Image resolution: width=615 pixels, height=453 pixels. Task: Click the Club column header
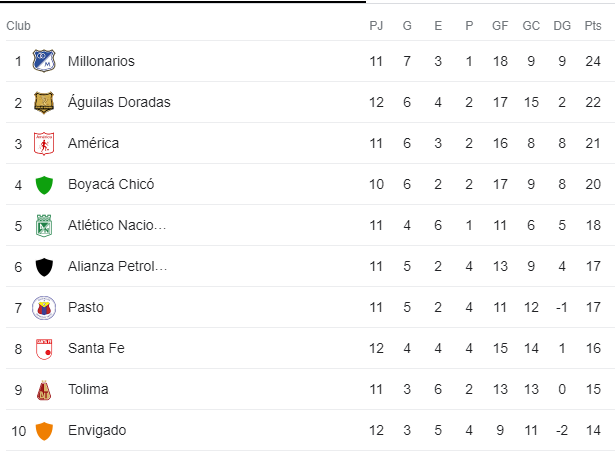click(18, 25)
